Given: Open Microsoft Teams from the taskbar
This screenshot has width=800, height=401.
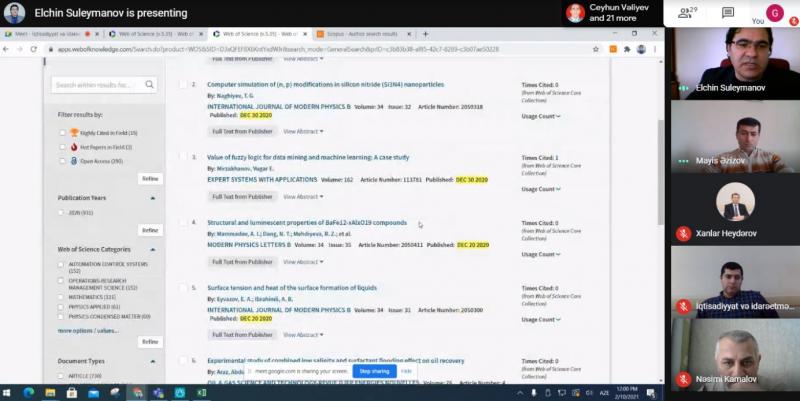Looking at the screenshot, I should click(158, 393).
